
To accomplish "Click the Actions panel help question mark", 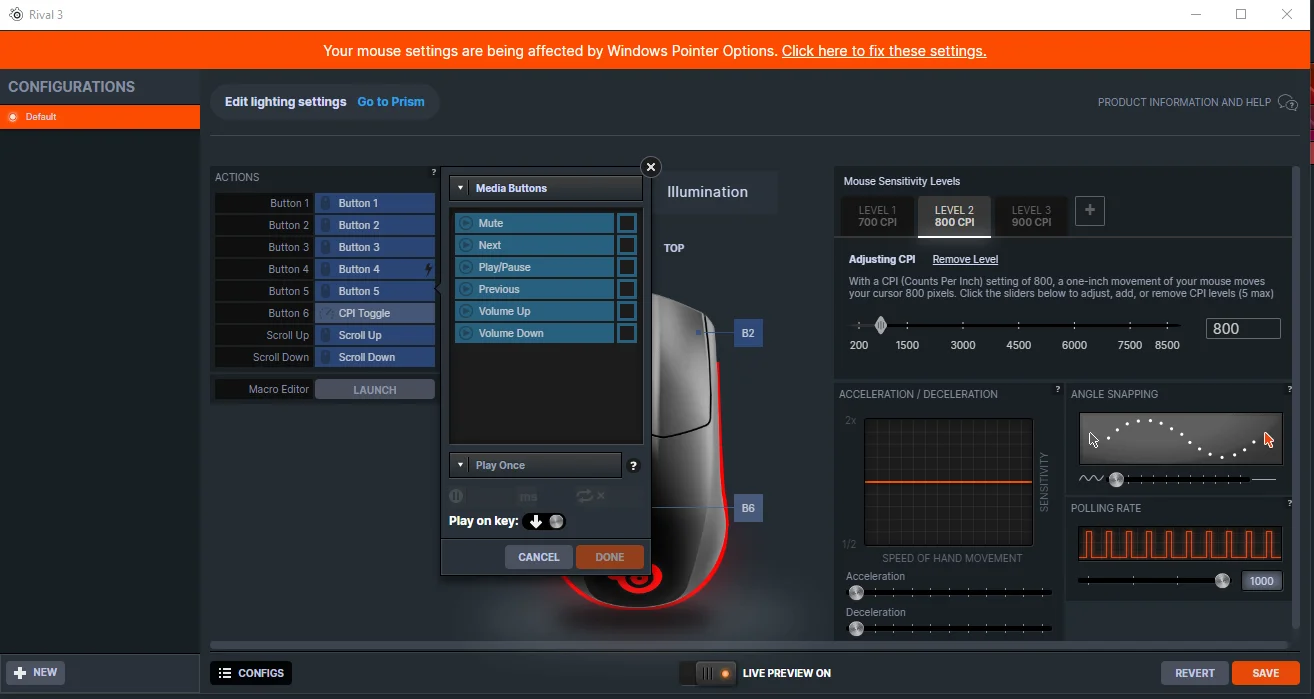I will [x=433, y=173].
